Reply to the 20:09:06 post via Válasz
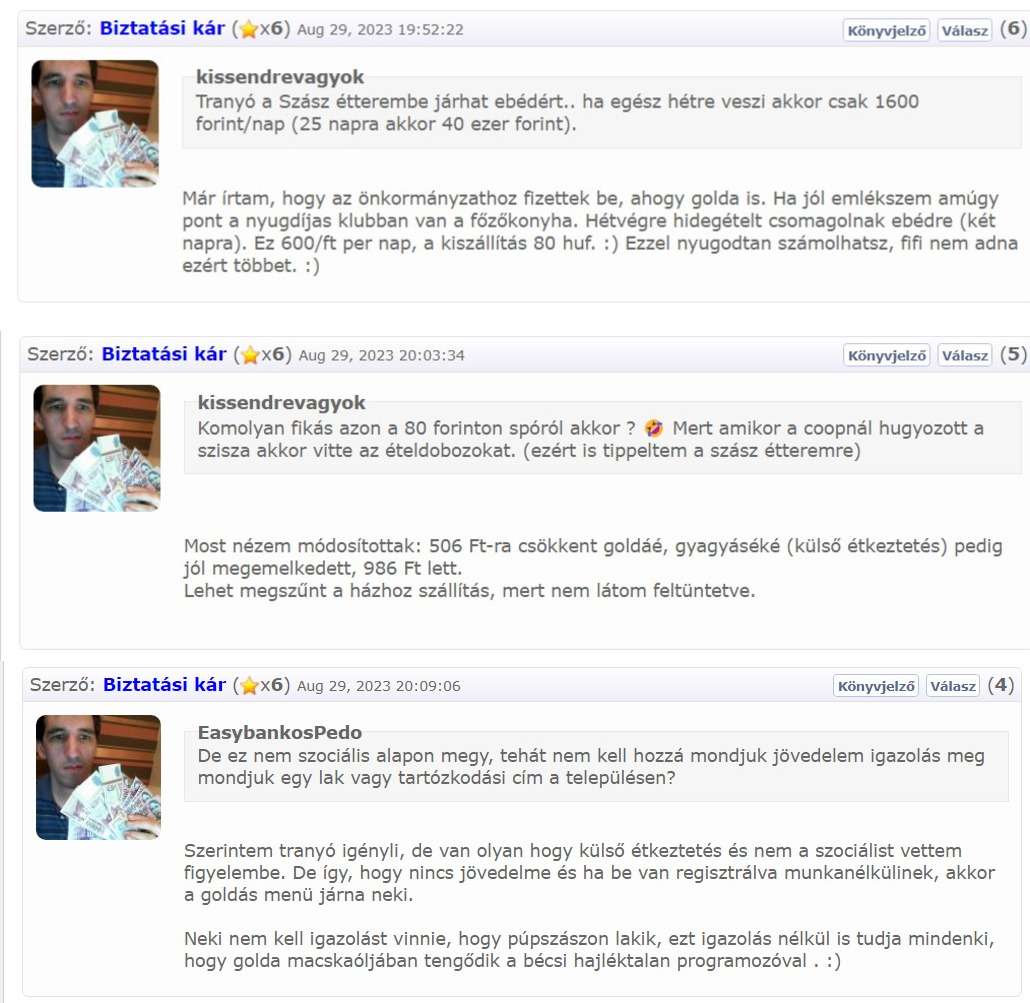 click(x=953, y=686)
